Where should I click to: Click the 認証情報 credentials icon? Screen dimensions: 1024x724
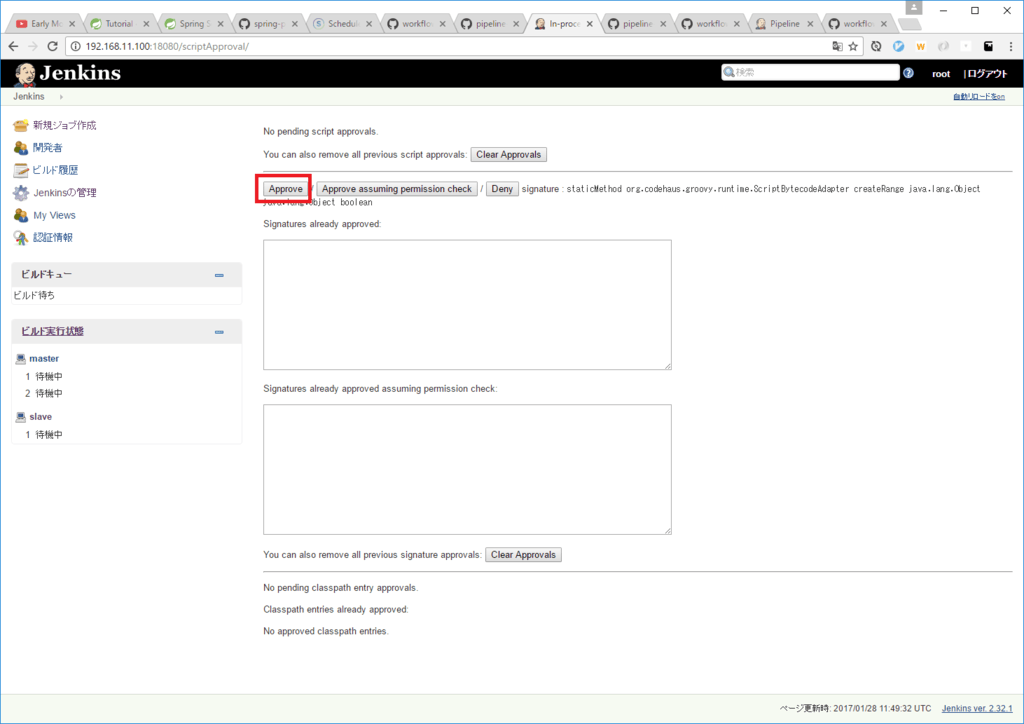(x=21, y=238)
